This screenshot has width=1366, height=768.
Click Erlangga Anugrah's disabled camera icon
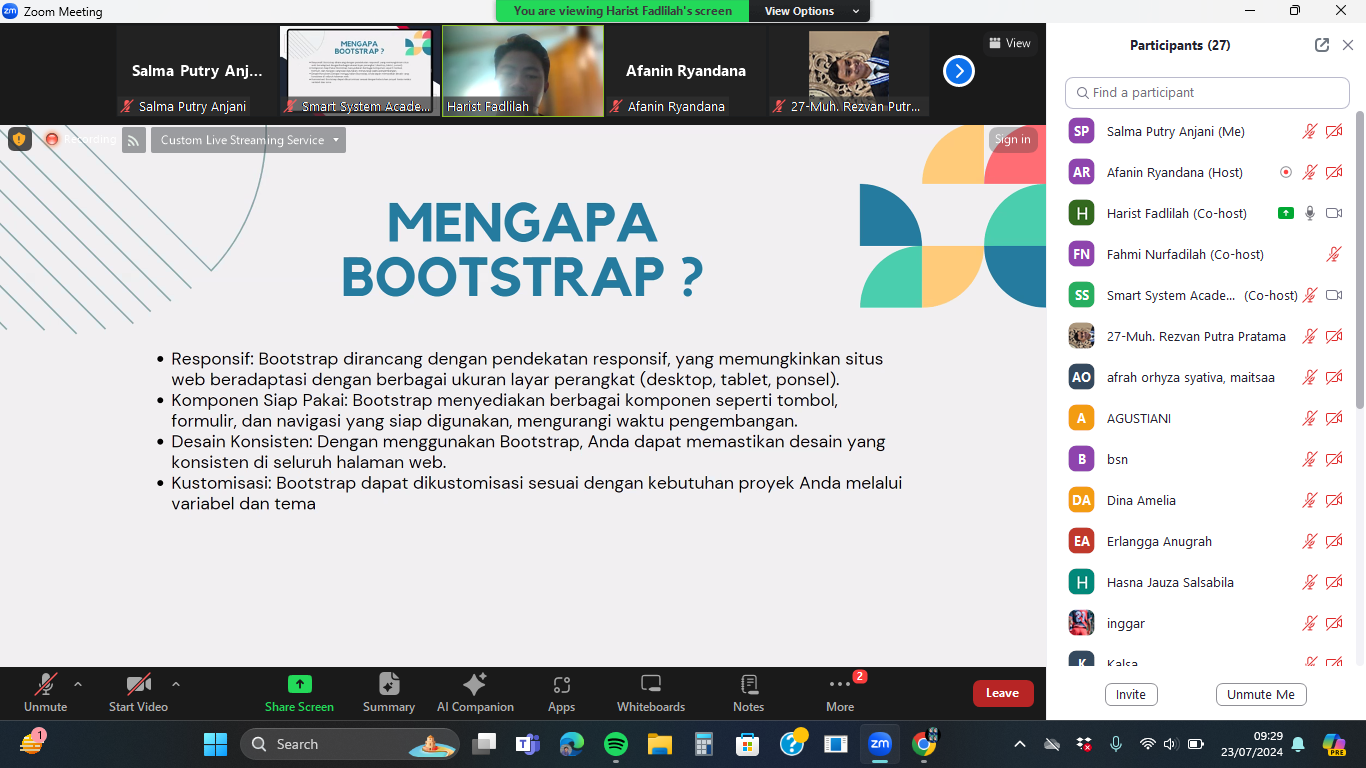1333,541
